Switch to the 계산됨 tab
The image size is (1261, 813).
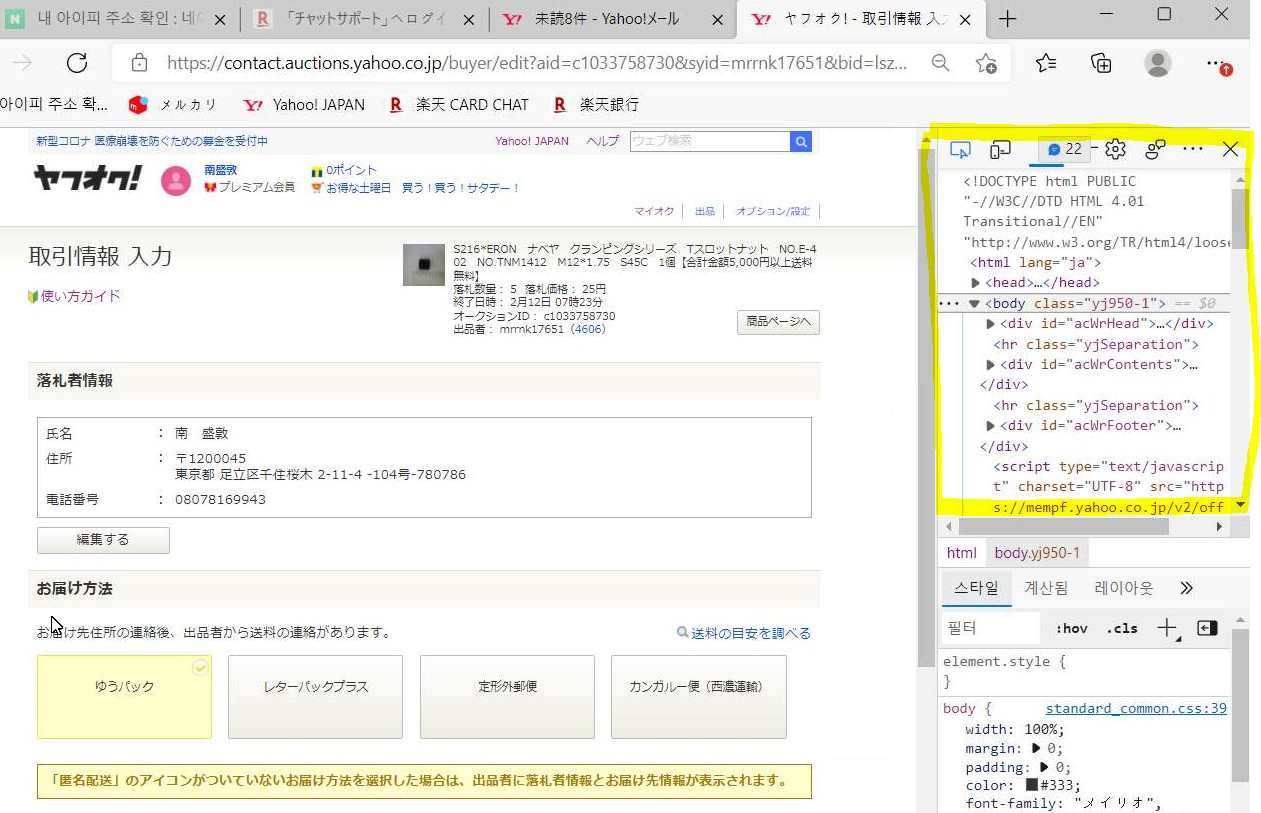[1045, 588]
